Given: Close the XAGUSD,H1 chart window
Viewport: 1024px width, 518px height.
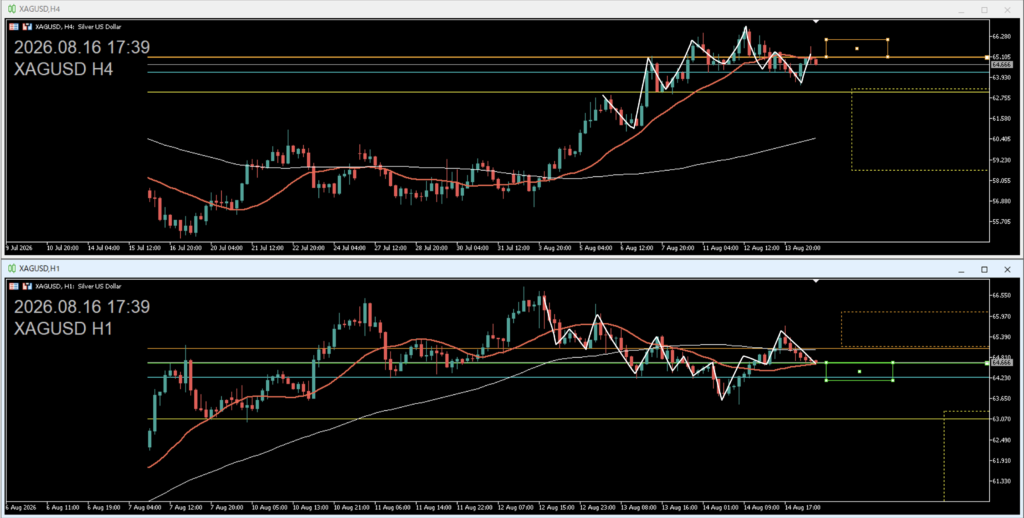Looking at the screenshot, I should pos(1007,270).
